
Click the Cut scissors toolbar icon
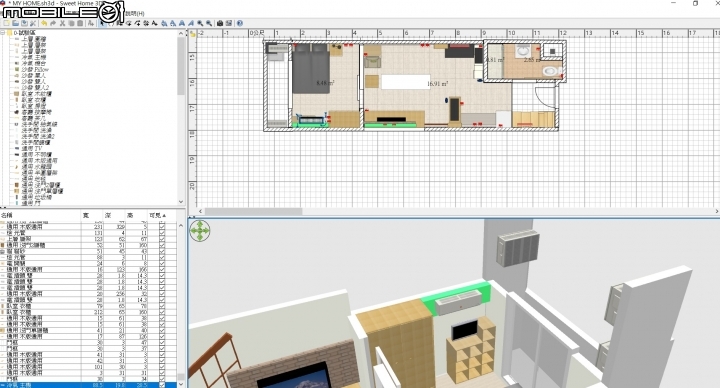[62, 23]
